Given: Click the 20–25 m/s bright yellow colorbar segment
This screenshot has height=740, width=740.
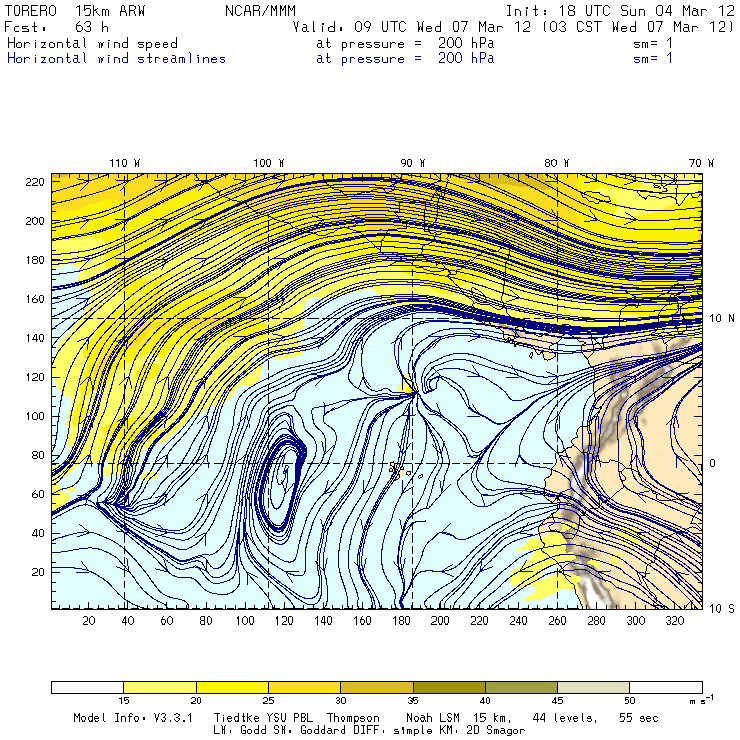Looking at the screenshot, I should click(x=232, y=687).
